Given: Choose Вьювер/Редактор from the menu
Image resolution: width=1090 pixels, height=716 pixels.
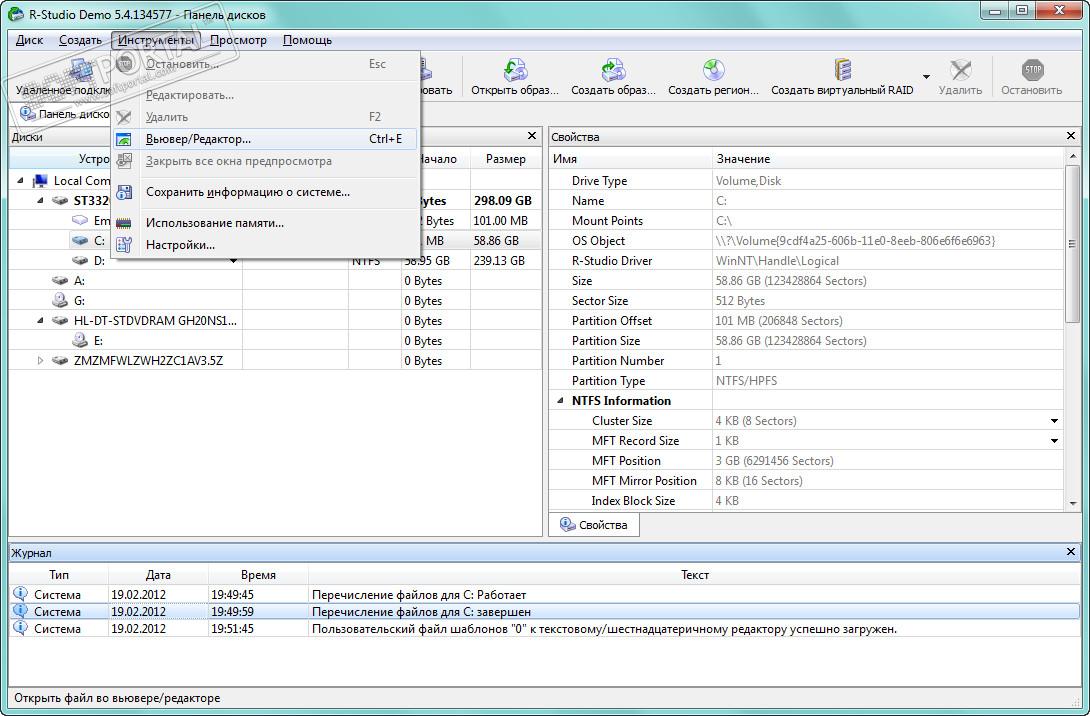Looking at the screenshot, I should pos(198,139).
